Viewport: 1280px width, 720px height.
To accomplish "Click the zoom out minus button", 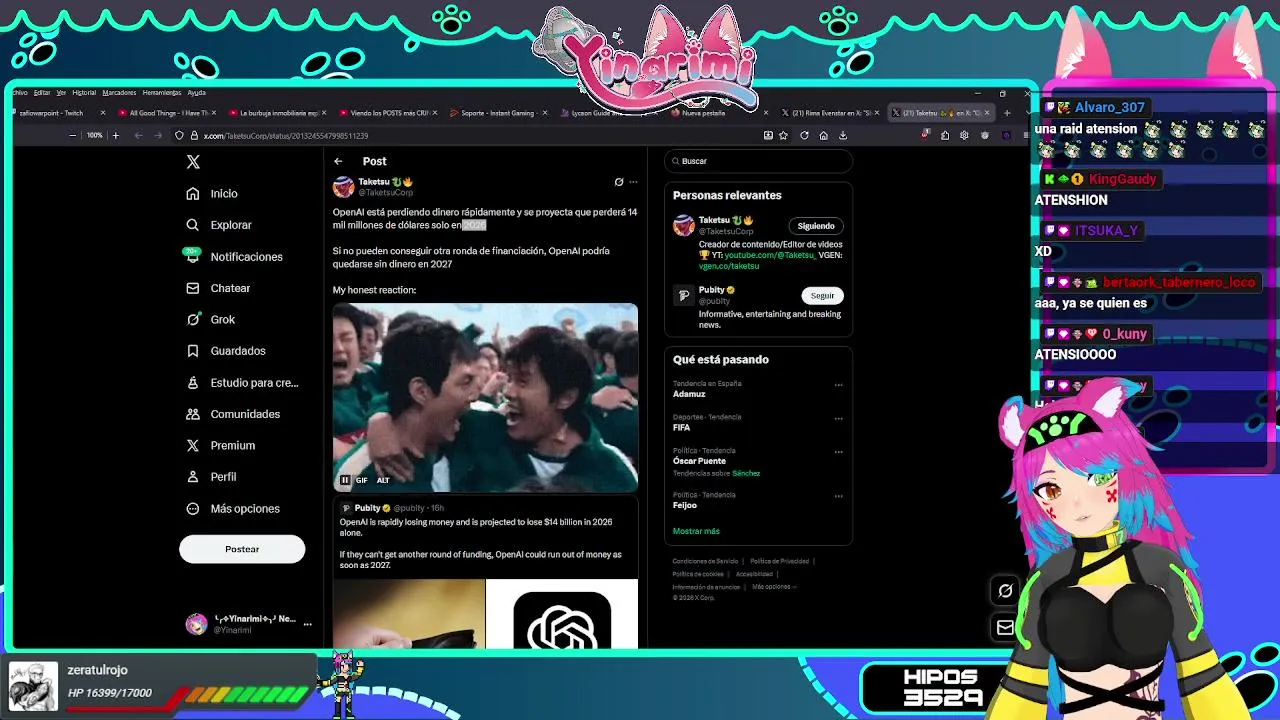I will click(72, 135).
